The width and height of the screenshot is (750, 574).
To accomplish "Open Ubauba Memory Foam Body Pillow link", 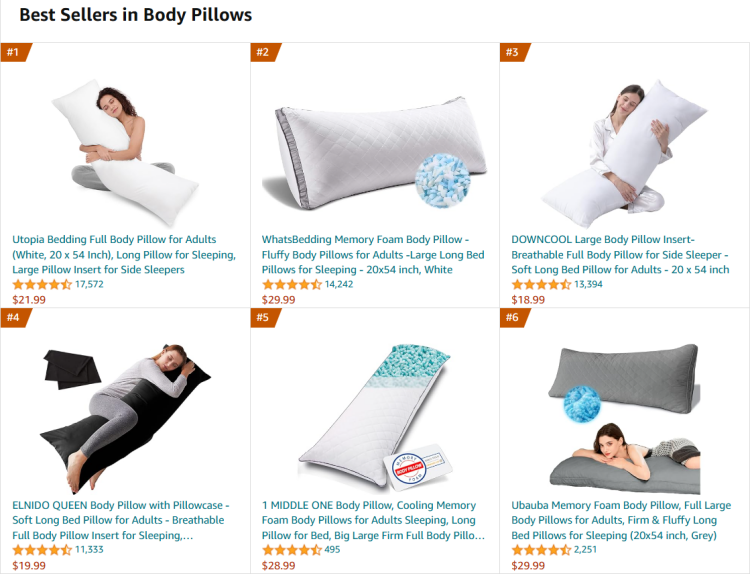I will [621, 520].
